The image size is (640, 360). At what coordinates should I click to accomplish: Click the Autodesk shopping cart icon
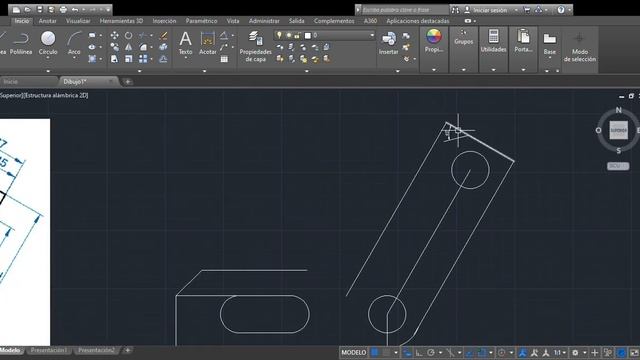pos(527,10)
